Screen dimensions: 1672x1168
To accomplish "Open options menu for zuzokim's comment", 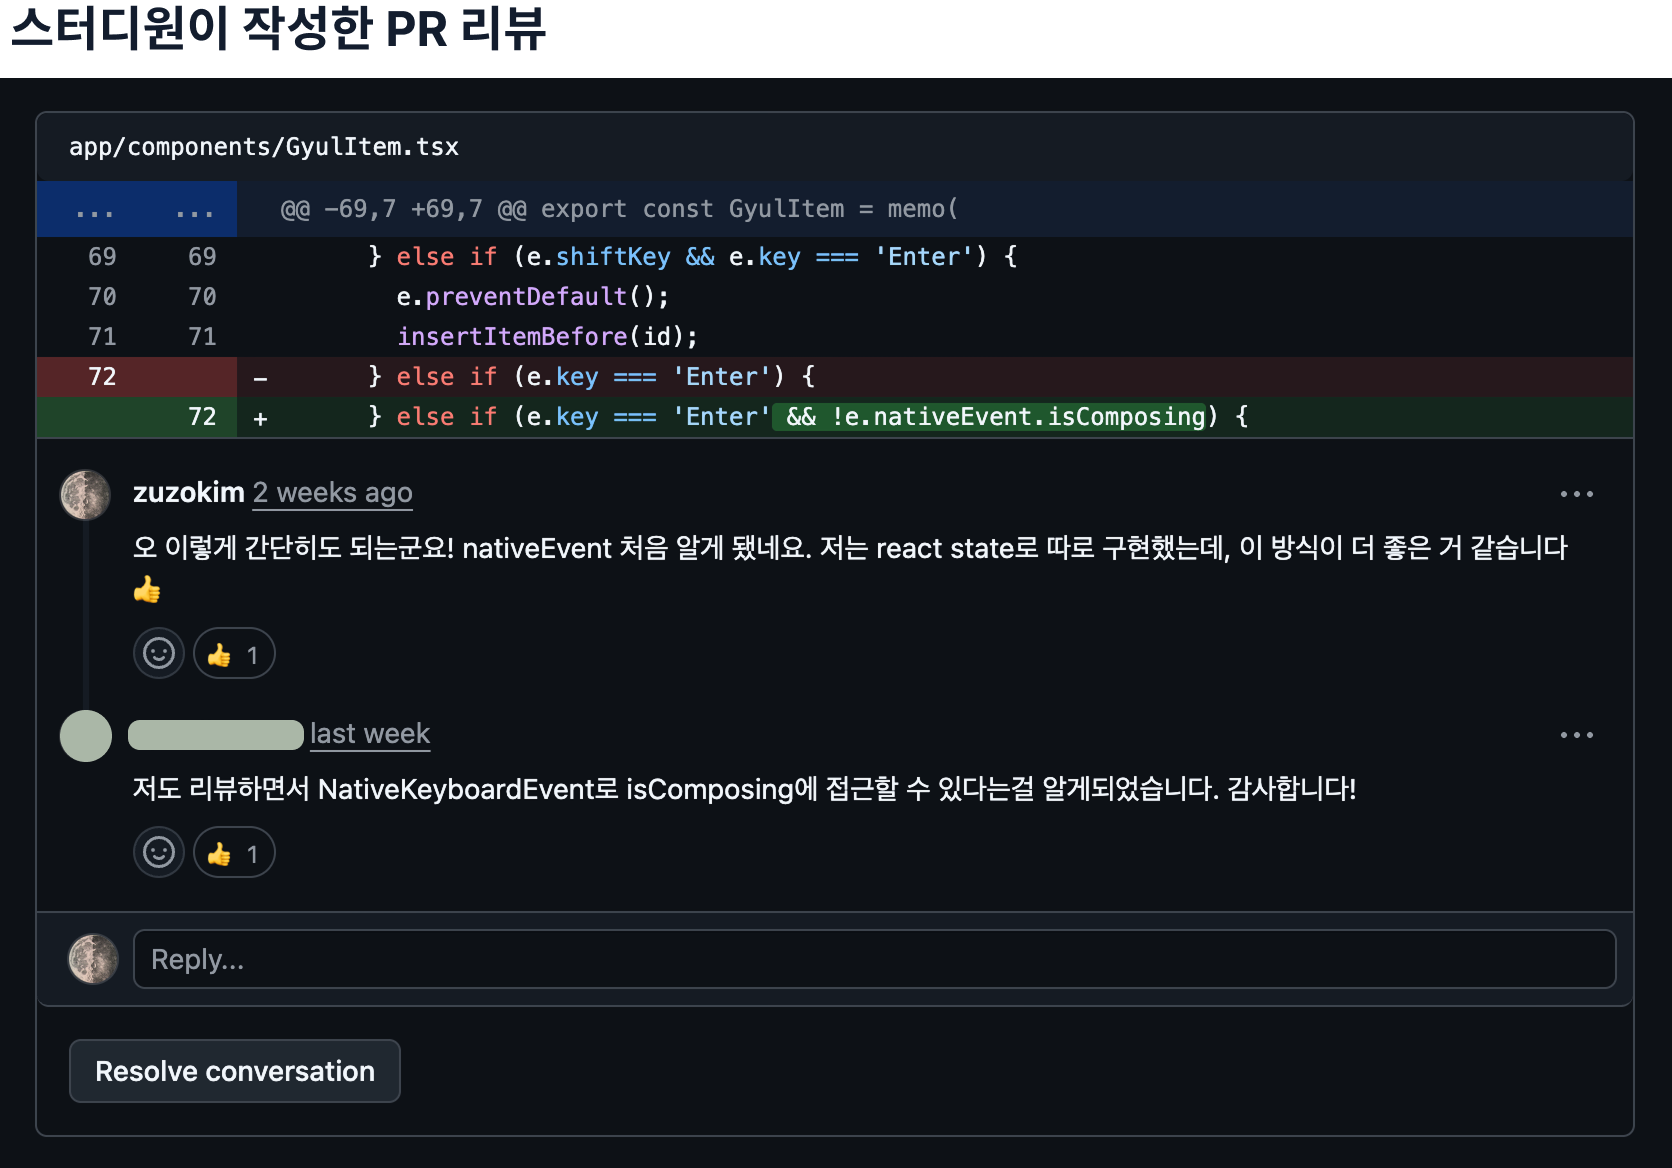I will [x=1577, y=494].
